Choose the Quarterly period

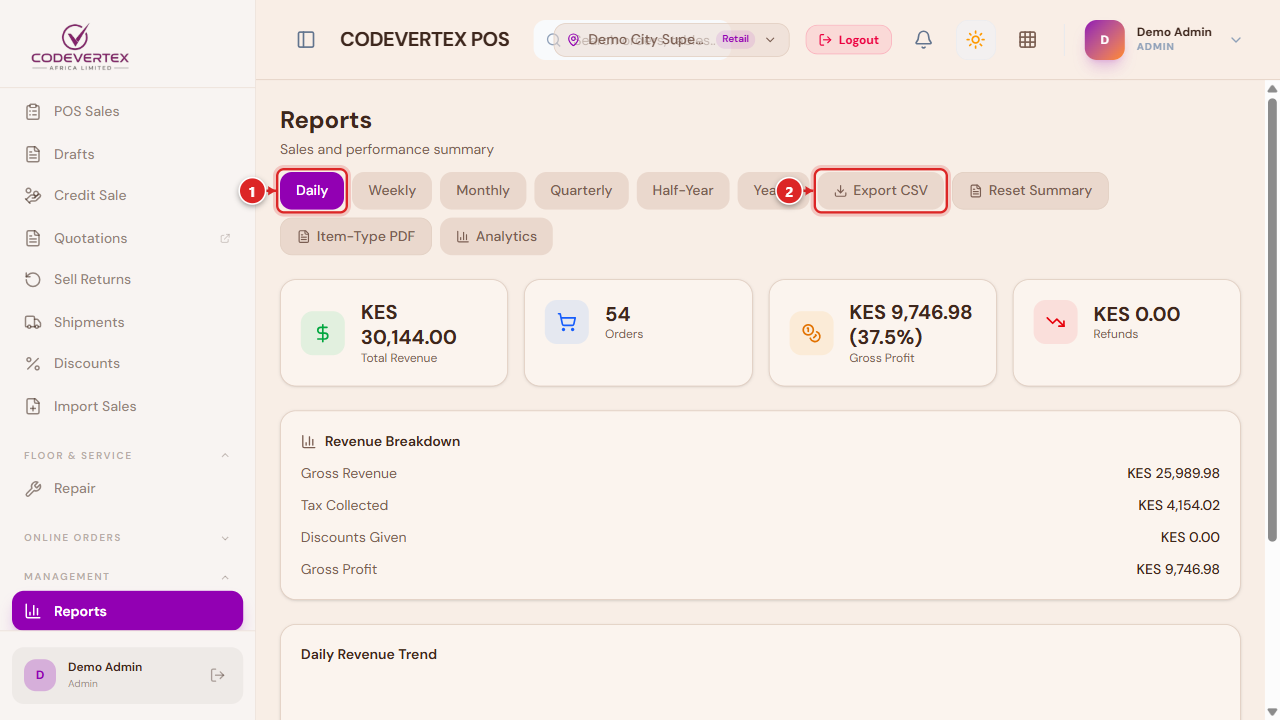click(581, 190)
